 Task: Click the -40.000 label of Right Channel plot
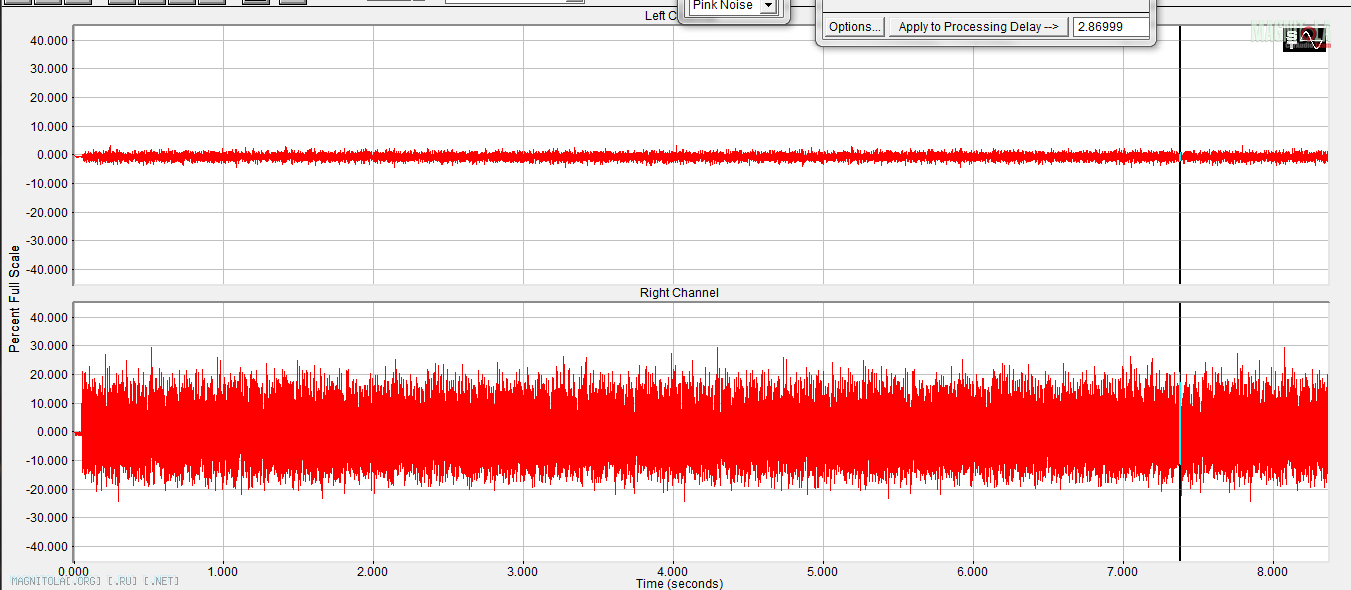[47, 547]
